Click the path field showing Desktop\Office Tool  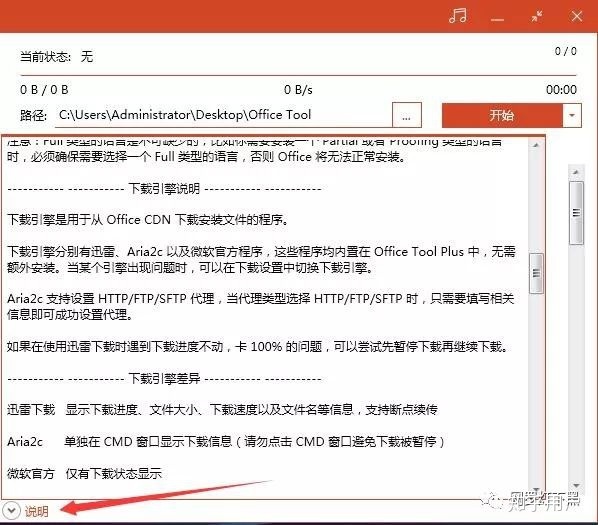(x=223, y=115)
